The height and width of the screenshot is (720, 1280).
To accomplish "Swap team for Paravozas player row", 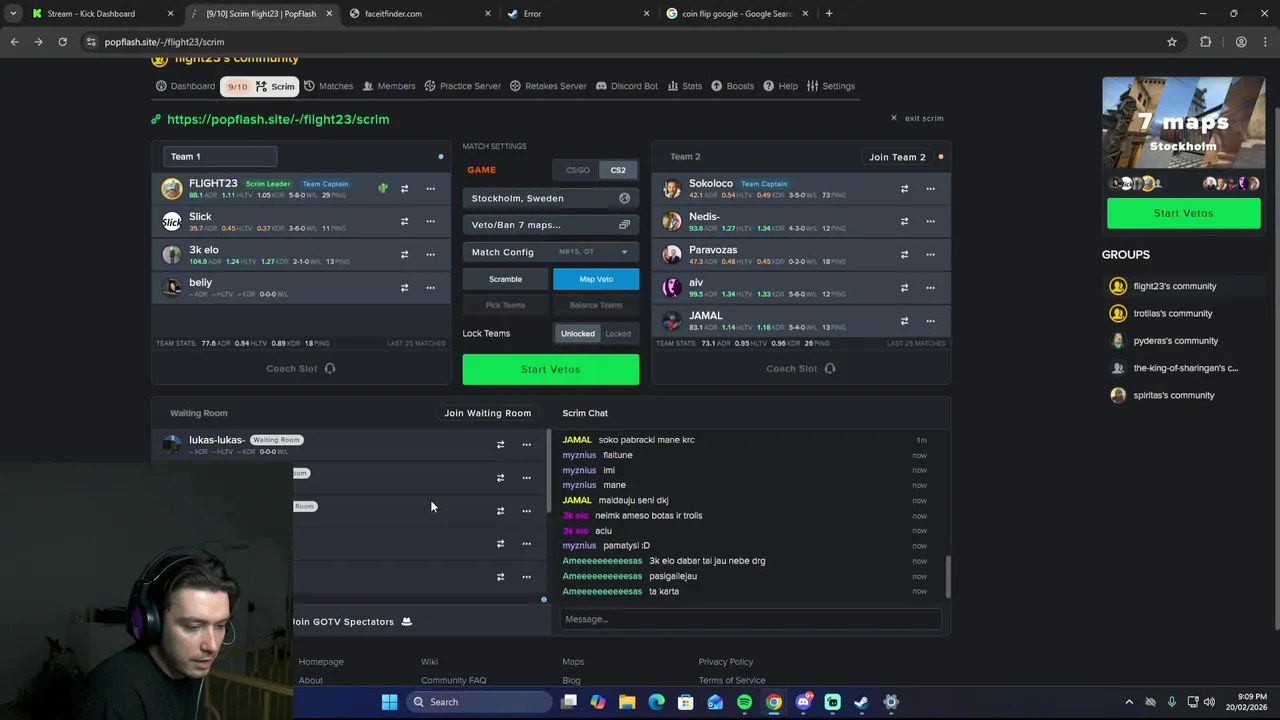I will pyautogui.click(x=904, y=255).
